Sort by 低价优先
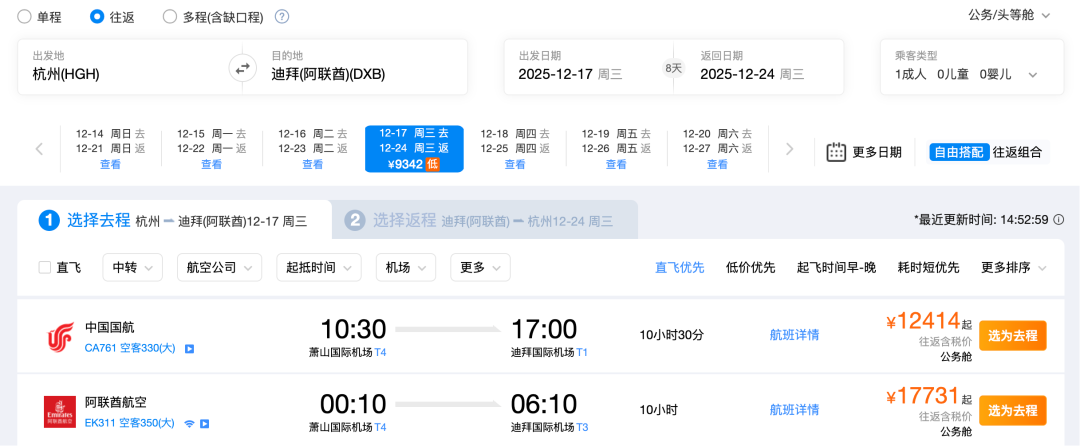 click(750, 267)
